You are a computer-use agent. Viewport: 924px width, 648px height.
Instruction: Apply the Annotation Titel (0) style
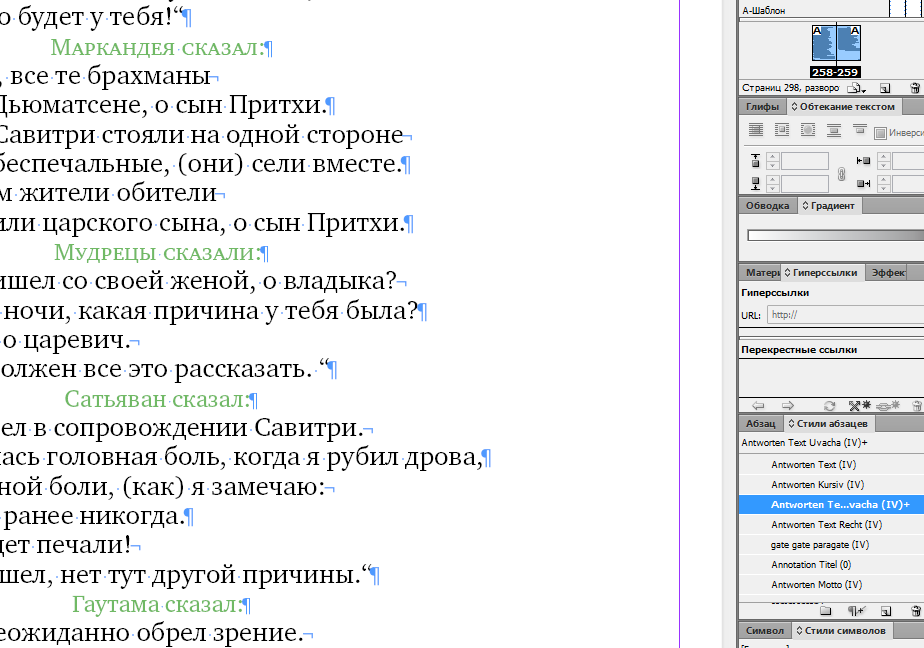pyautogui.click(x=831, y=565)
